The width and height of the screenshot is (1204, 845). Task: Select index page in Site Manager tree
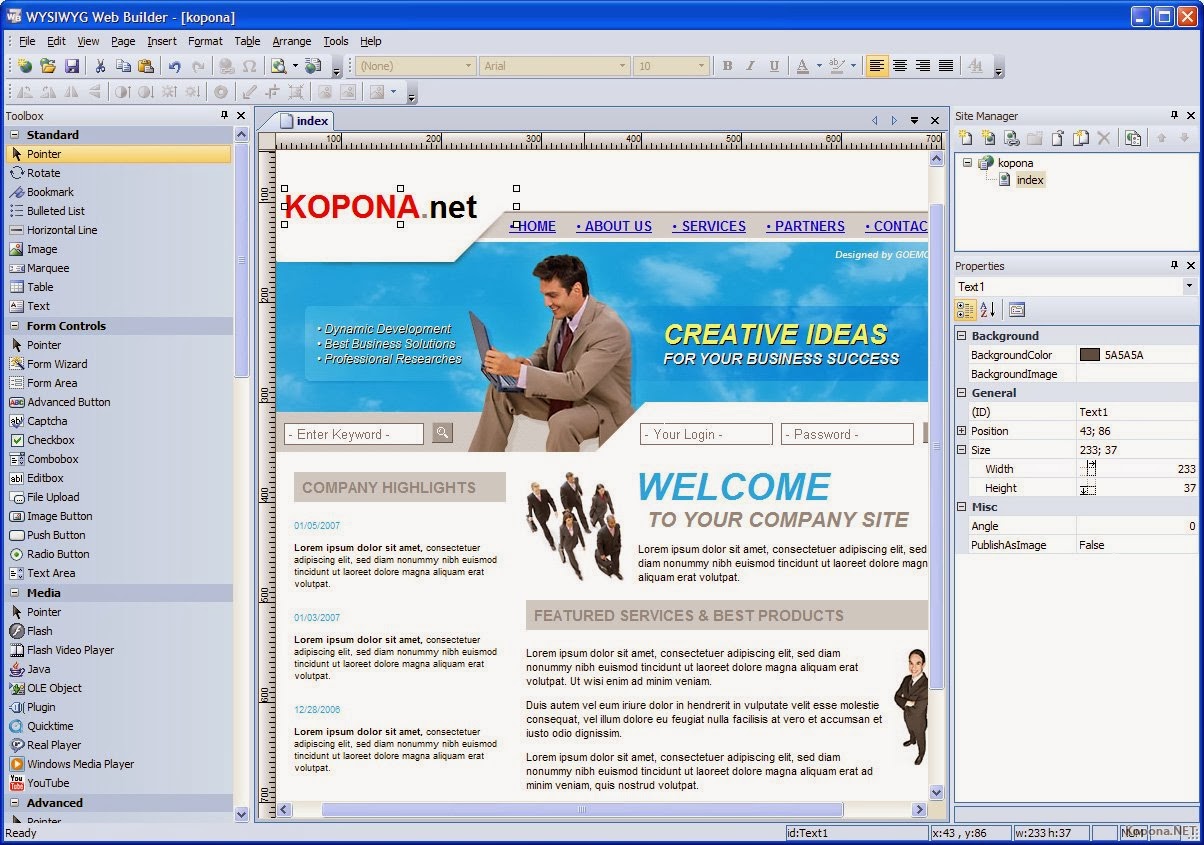1030,180
